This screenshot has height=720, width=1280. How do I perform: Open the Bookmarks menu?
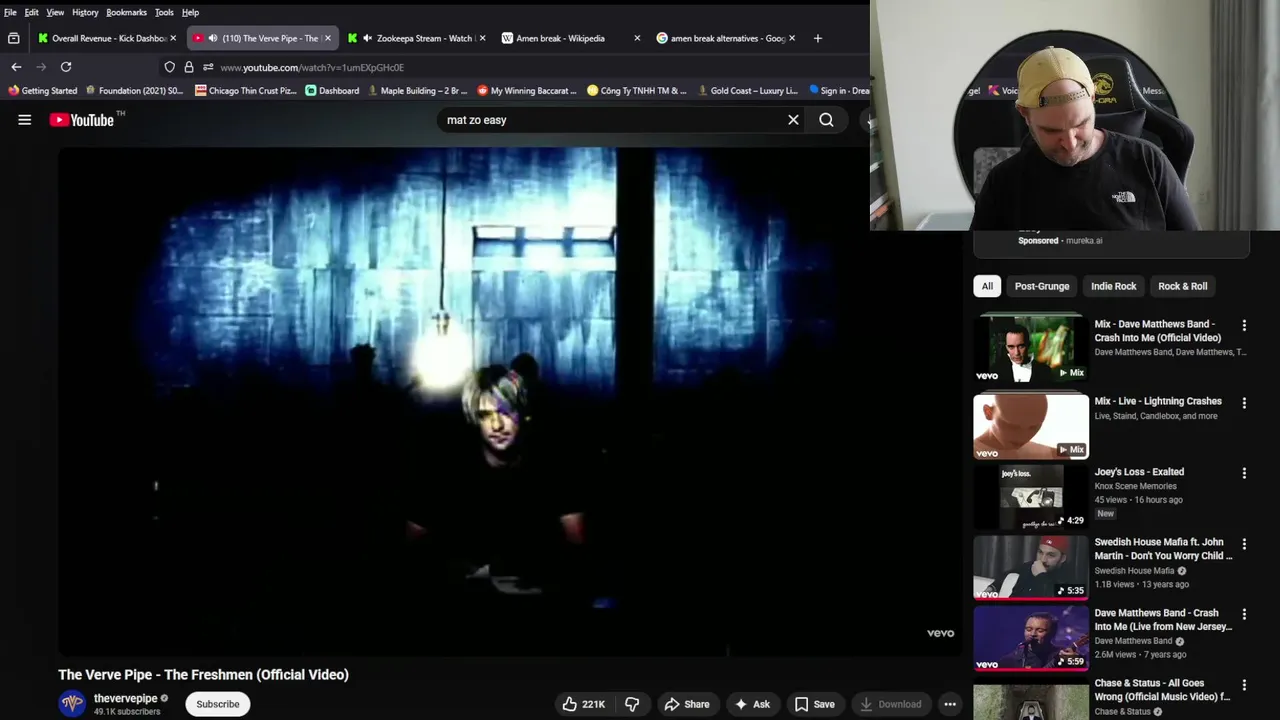point(126,12)
